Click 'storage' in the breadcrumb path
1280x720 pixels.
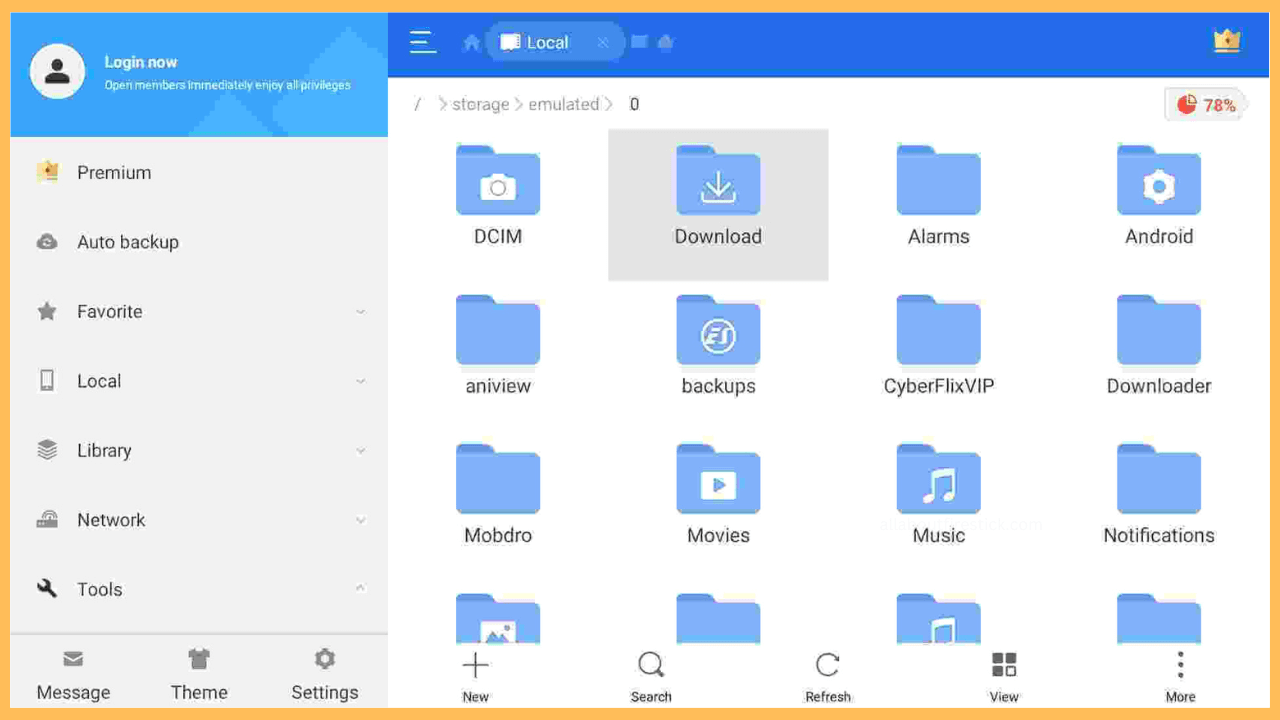pyautogui.click(x=481, y=103)
